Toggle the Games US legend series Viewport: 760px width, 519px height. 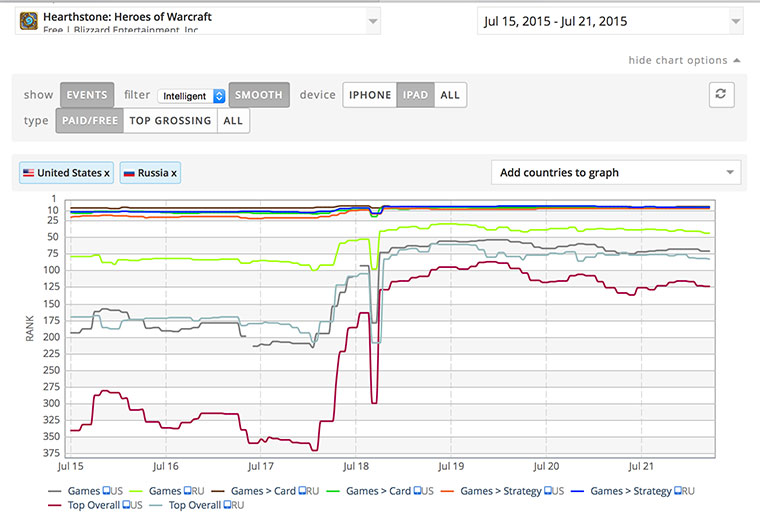coord(87,491)
